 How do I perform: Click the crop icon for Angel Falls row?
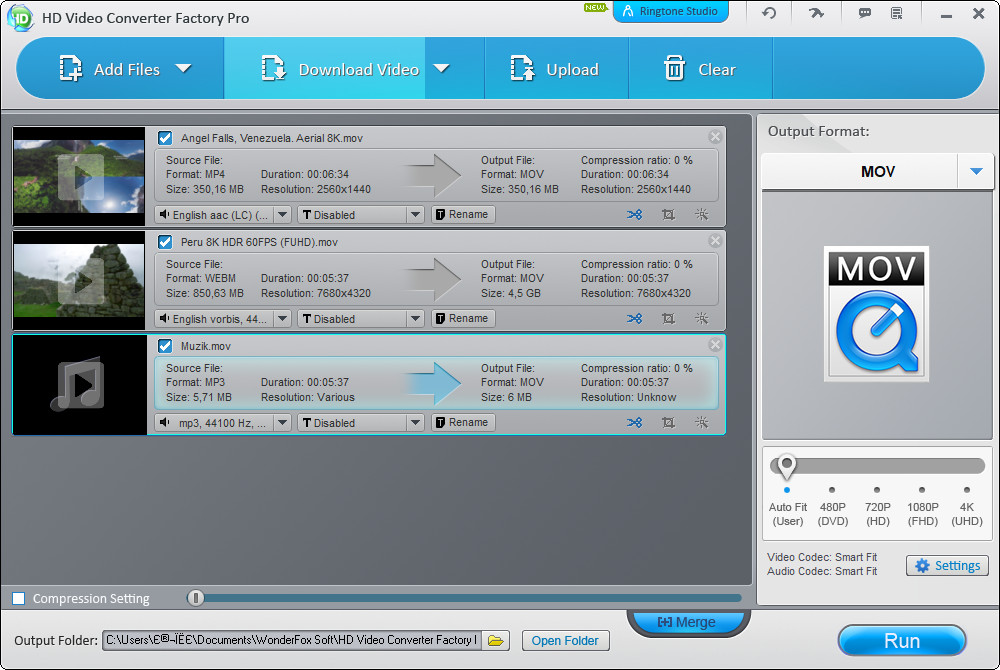coord(668,215)
